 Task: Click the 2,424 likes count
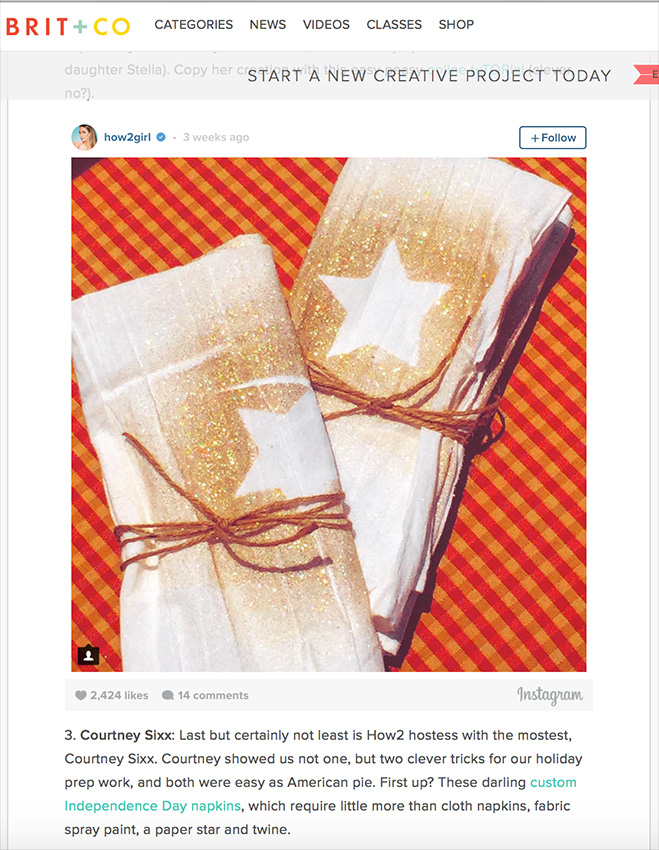point(119,695)
